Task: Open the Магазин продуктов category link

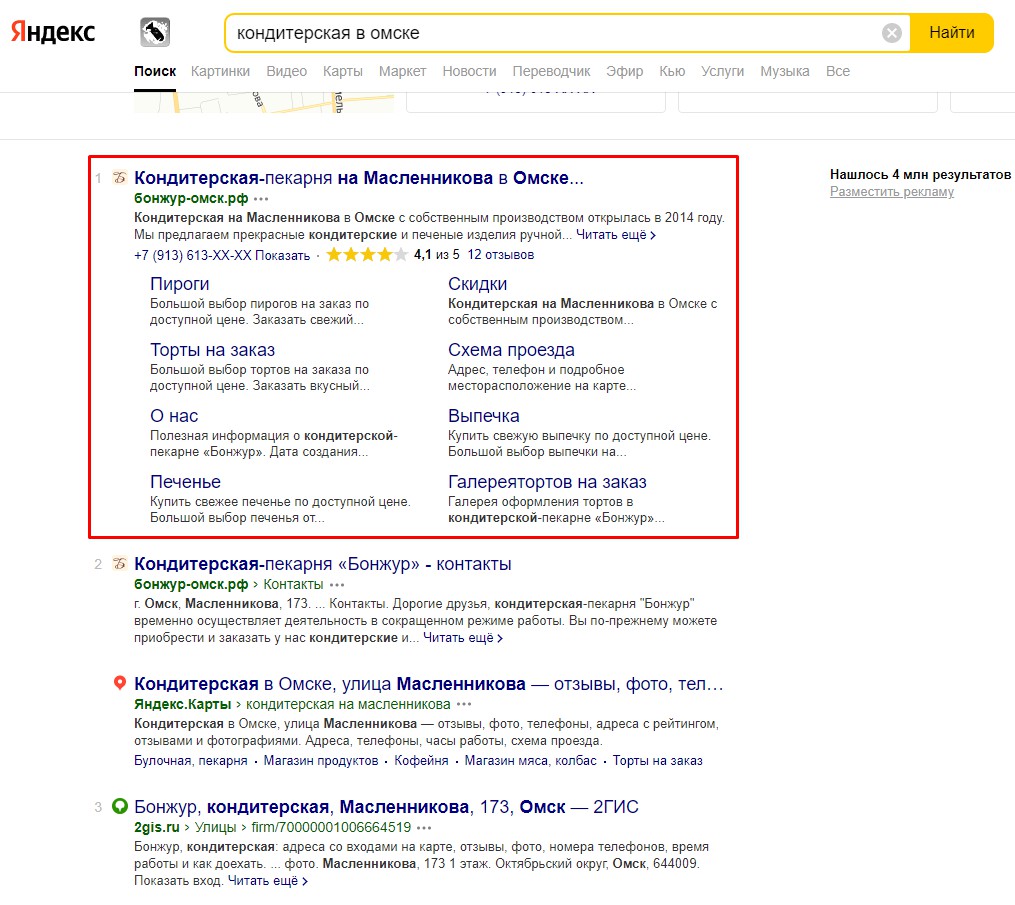Action: tap(320, 761)
